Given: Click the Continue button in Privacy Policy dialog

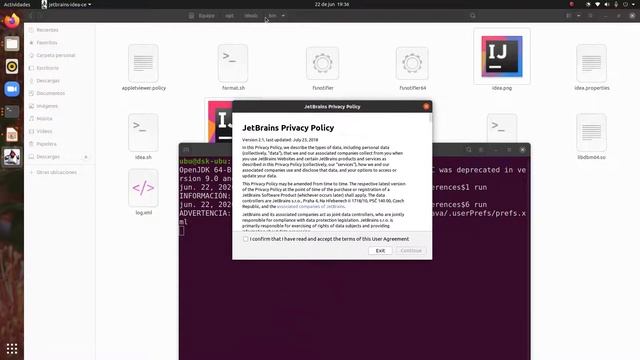Looking at the screenshot, I should point(411,251).
